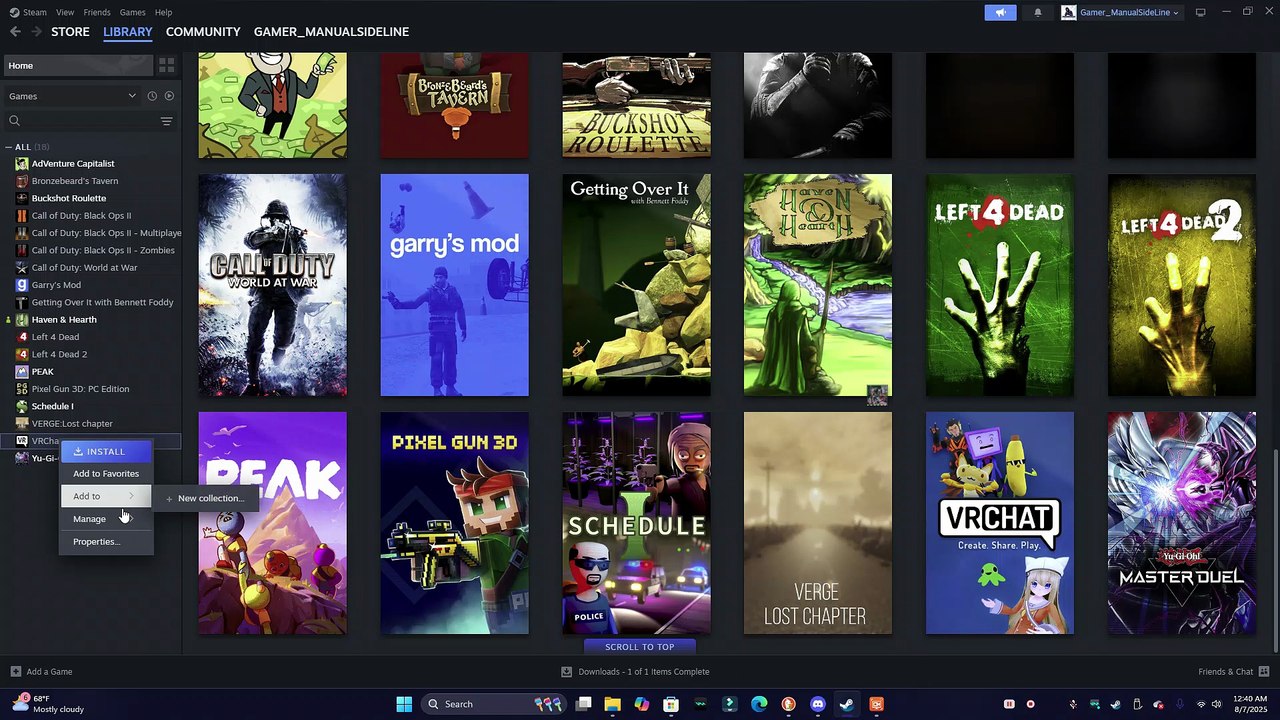
Task: Open Windows Start menu
Action: tap(404, 704)
